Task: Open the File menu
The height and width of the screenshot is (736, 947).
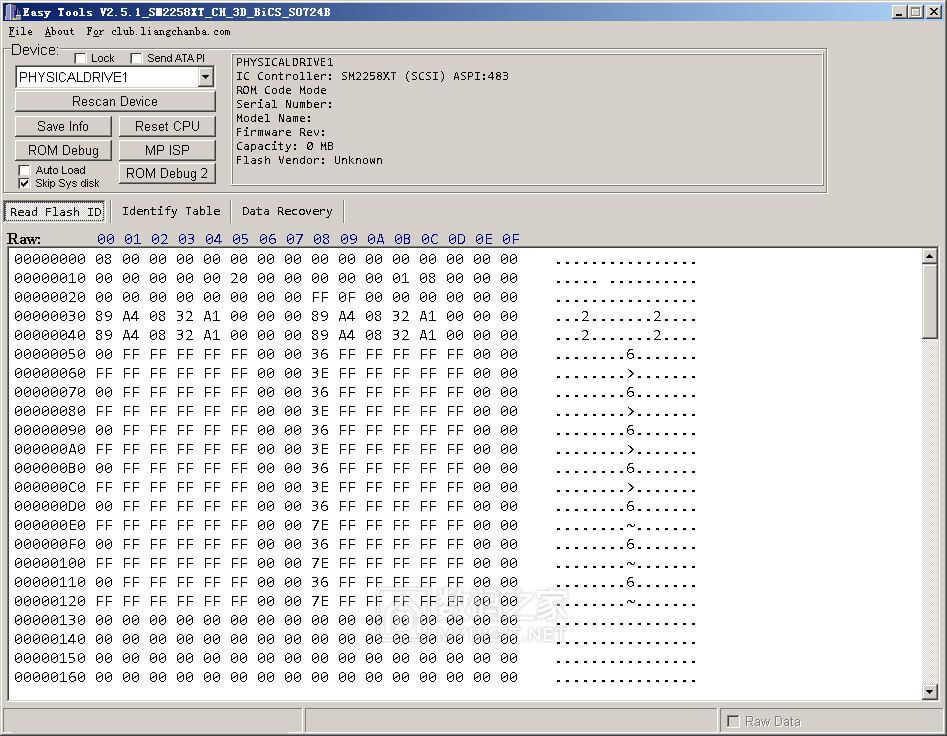Action: click(x=20, y=32)
